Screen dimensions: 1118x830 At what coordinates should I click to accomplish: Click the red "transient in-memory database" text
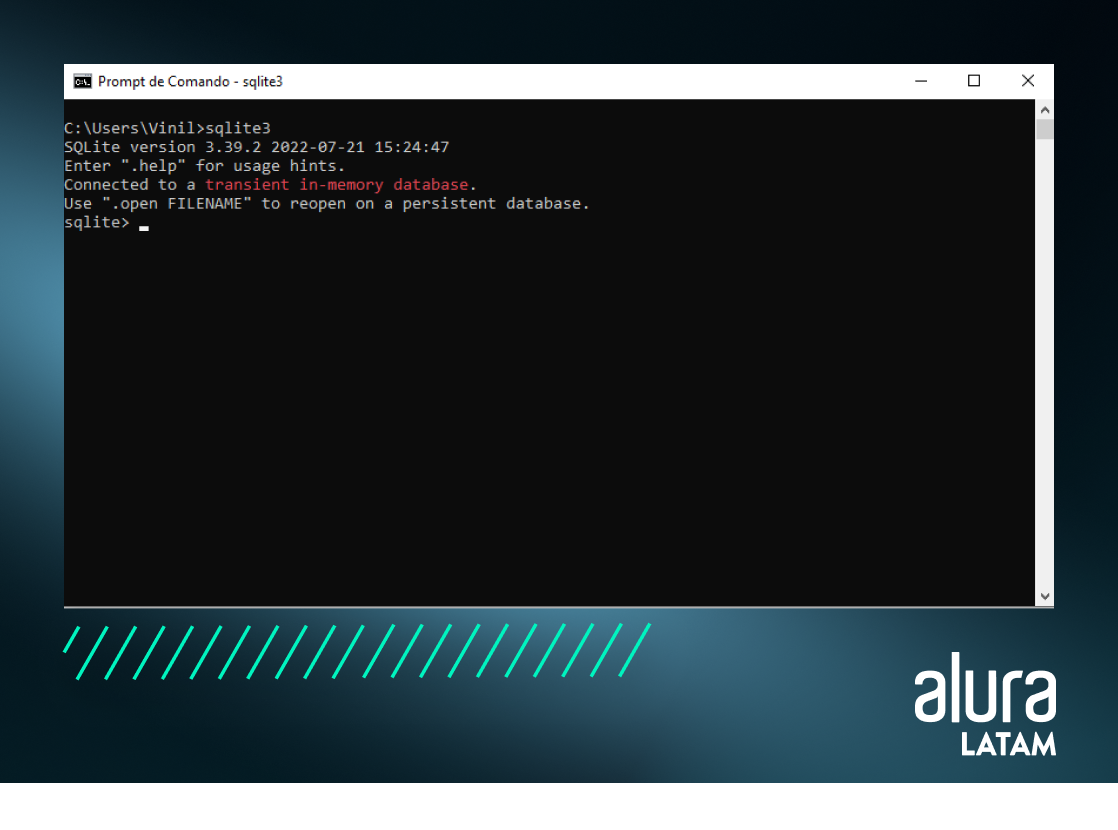tap(336, 185)
